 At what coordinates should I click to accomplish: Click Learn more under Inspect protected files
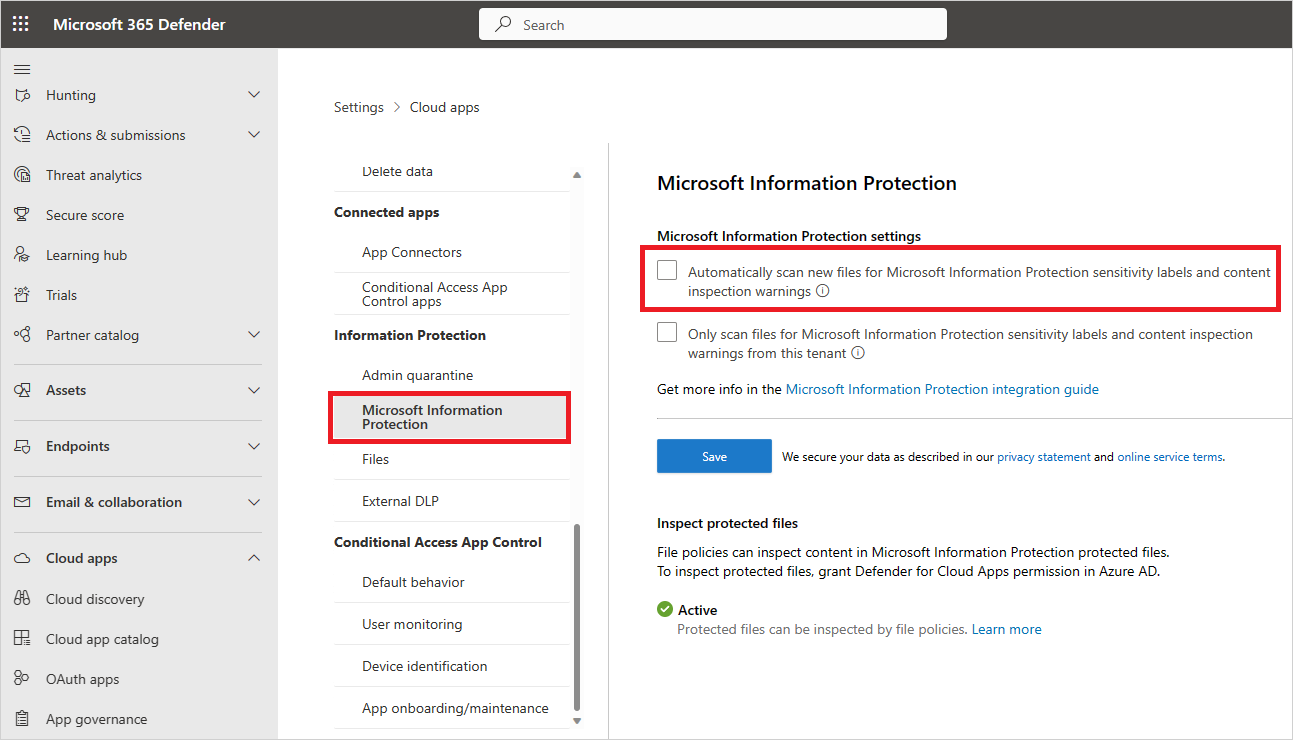(x=1006, y=628)
